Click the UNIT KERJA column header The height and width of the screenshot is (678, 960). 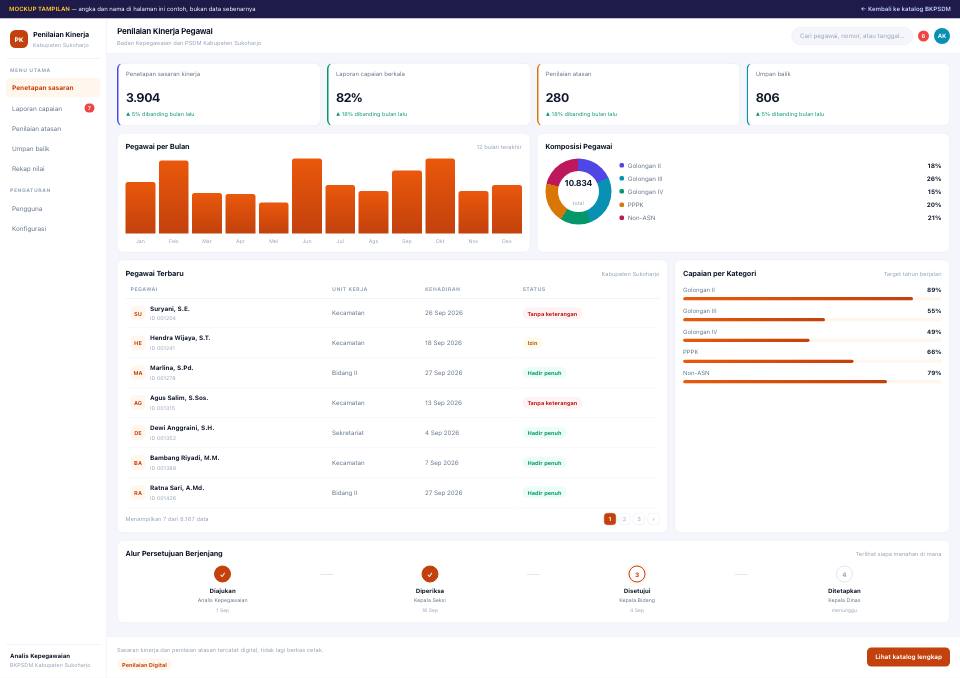click(x=350, y=289)
